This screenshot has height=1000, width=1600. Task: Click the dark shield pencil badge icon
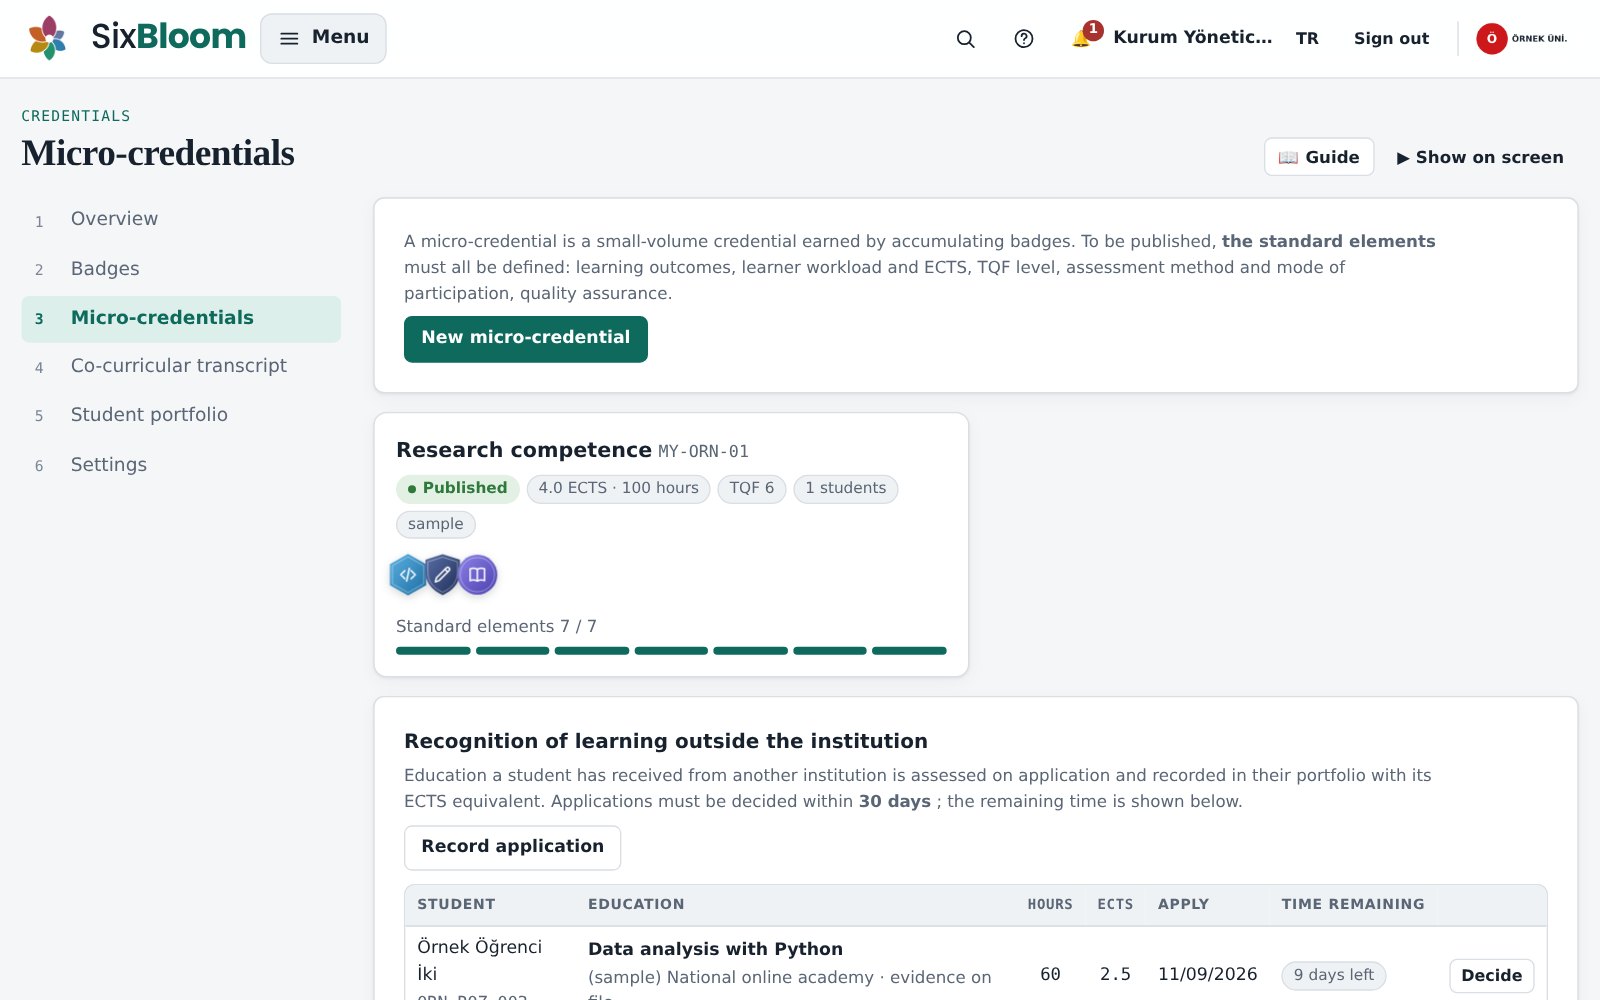click(443, 575)
